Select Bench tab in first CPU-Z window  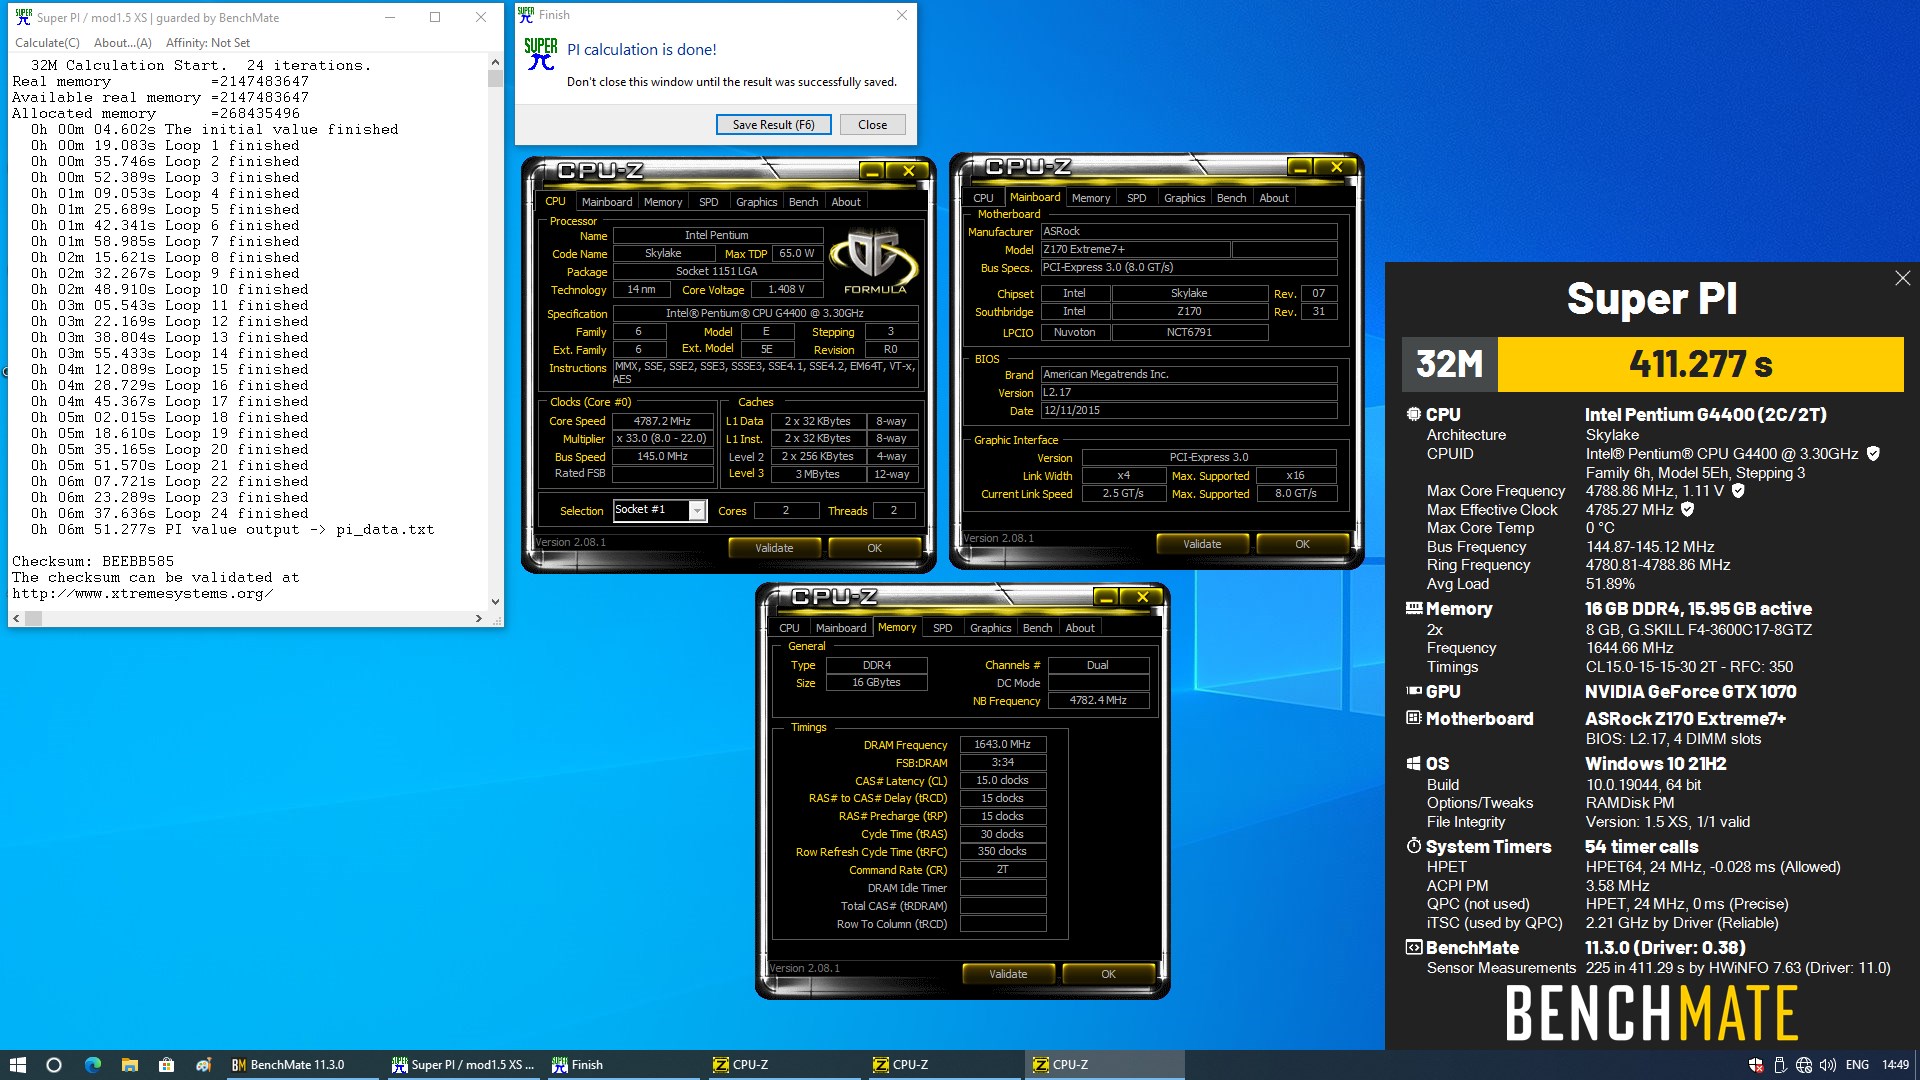click(x=803, y=202)
